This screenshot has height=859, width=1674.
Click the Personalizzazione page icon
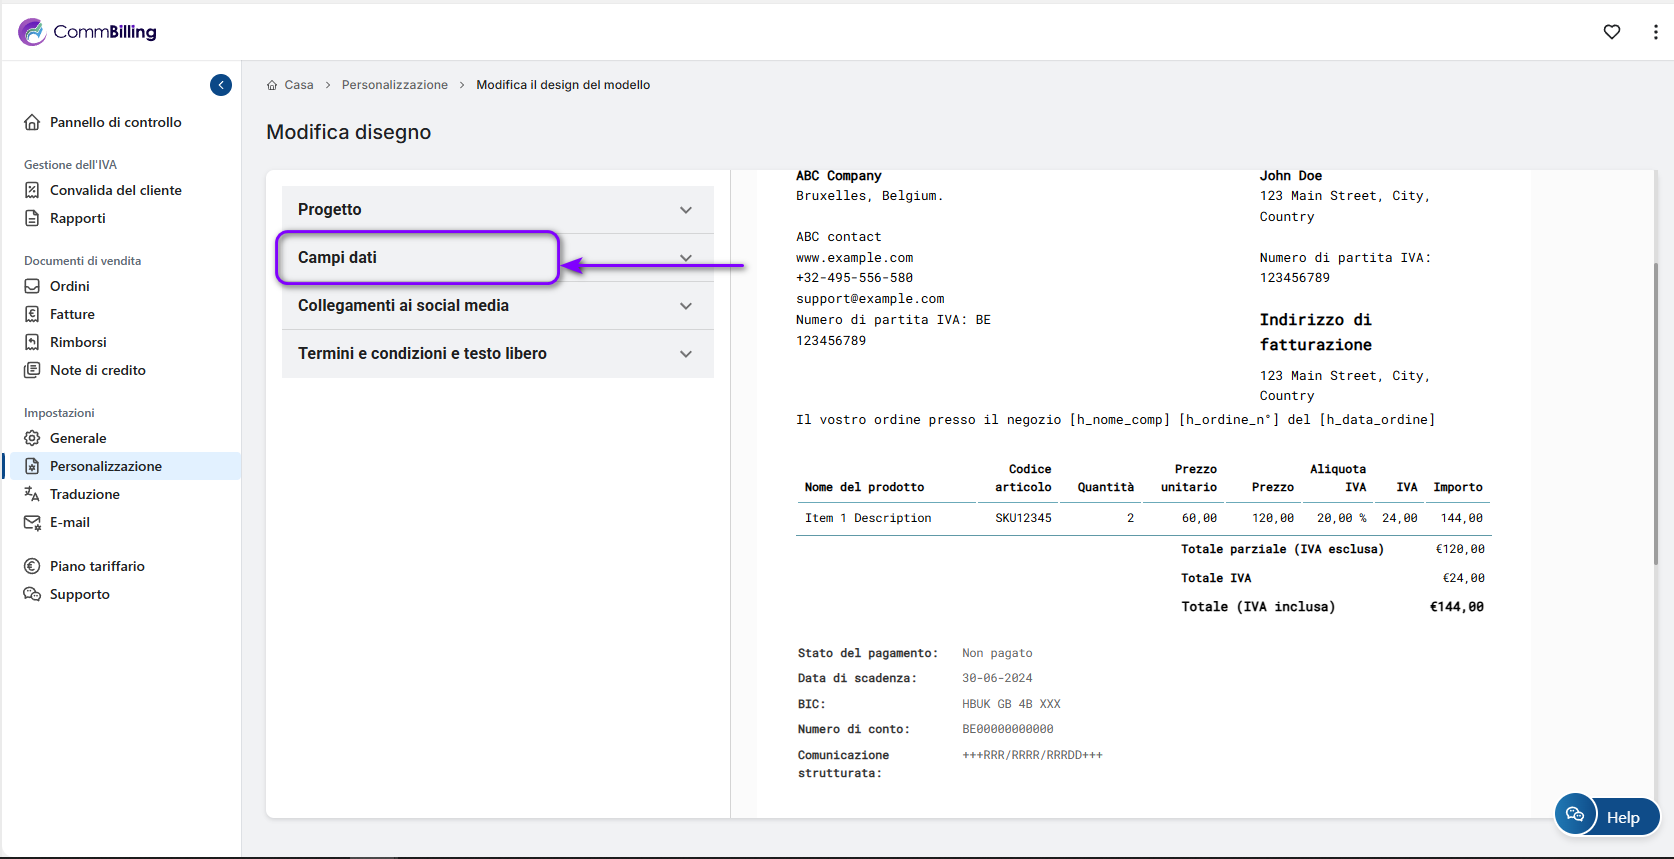tap(32, 466)
